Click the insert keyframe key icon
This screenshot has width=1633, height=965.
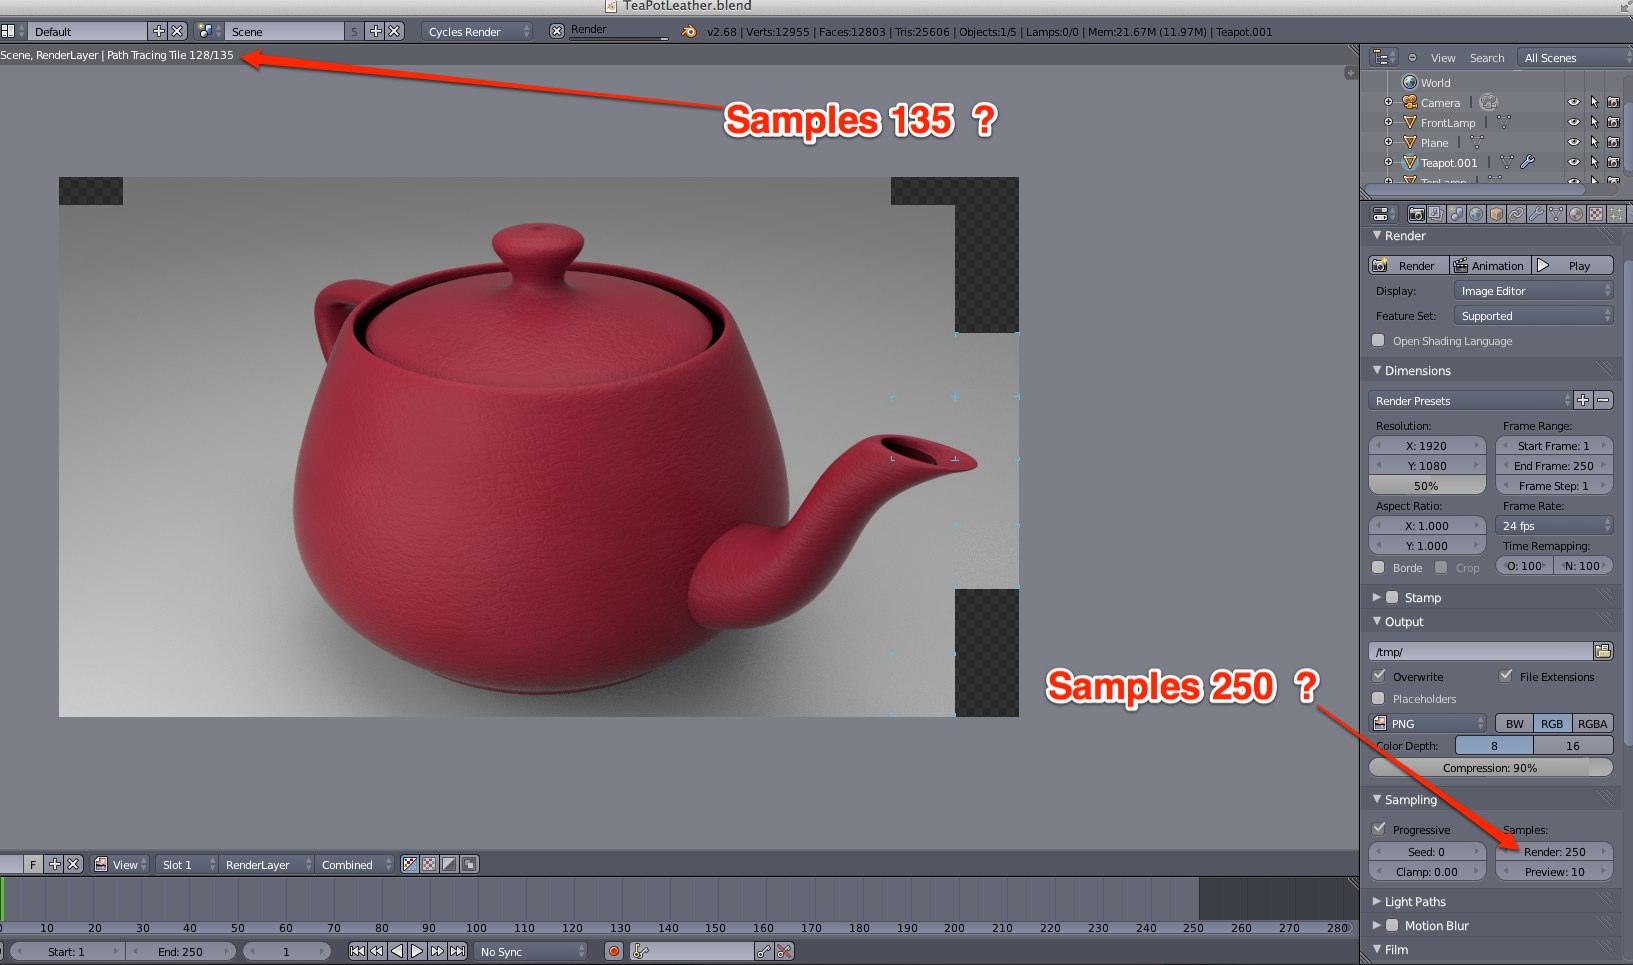[x=764, y=951]
